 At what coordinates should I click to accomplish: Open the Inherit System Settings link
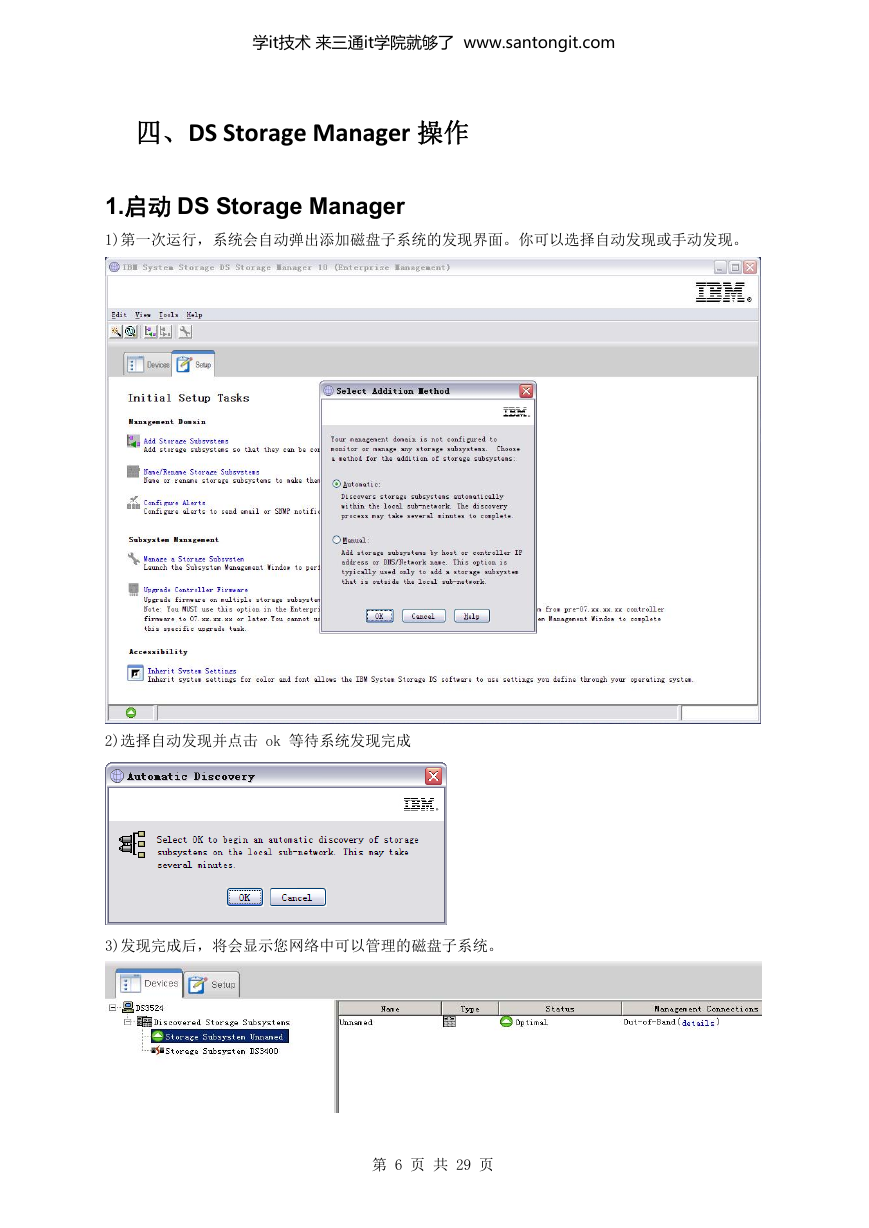(192, 671)
